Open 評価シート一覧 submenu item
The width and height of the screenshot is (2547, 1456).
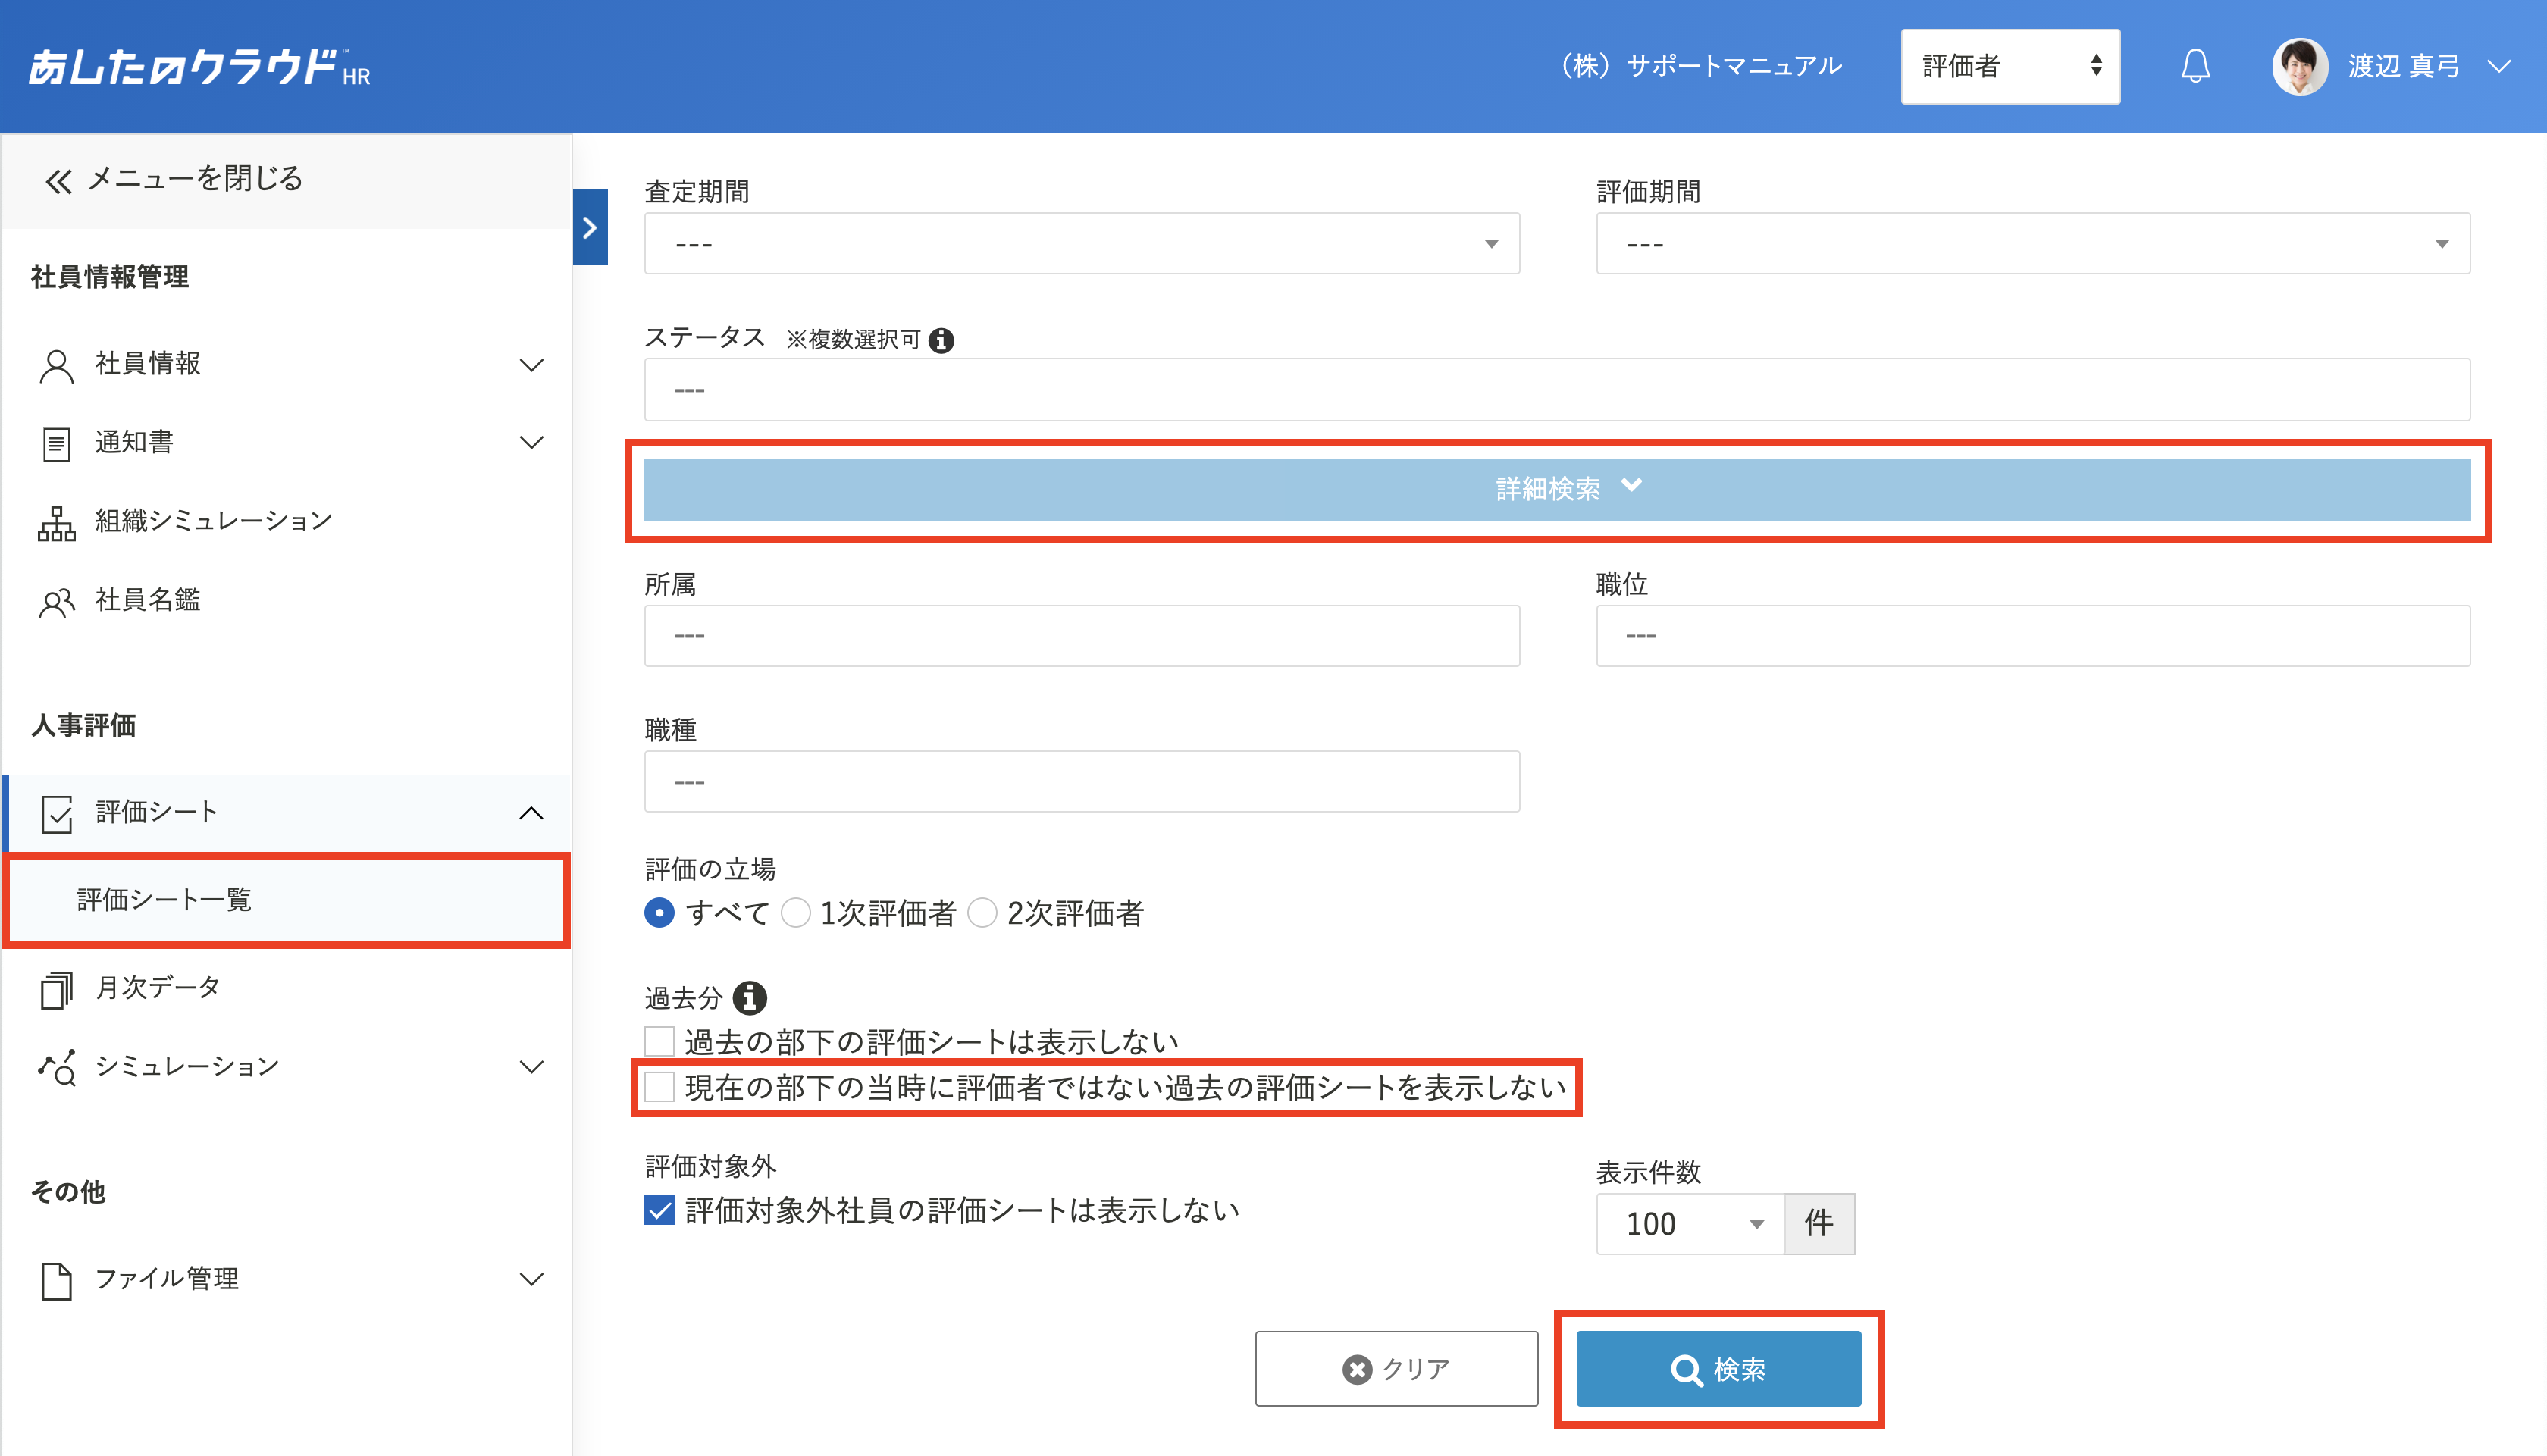(x=287, y=899)
